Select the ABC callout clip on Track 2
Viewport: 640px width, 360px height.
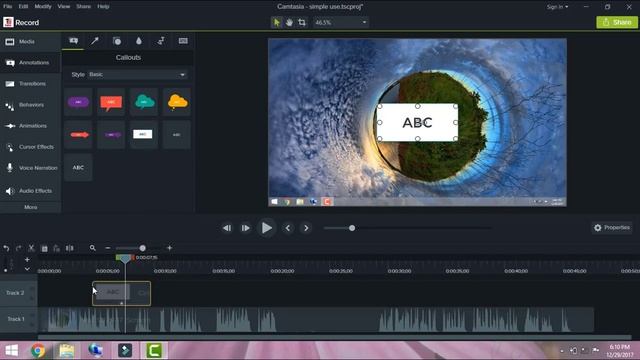(121, 293)
